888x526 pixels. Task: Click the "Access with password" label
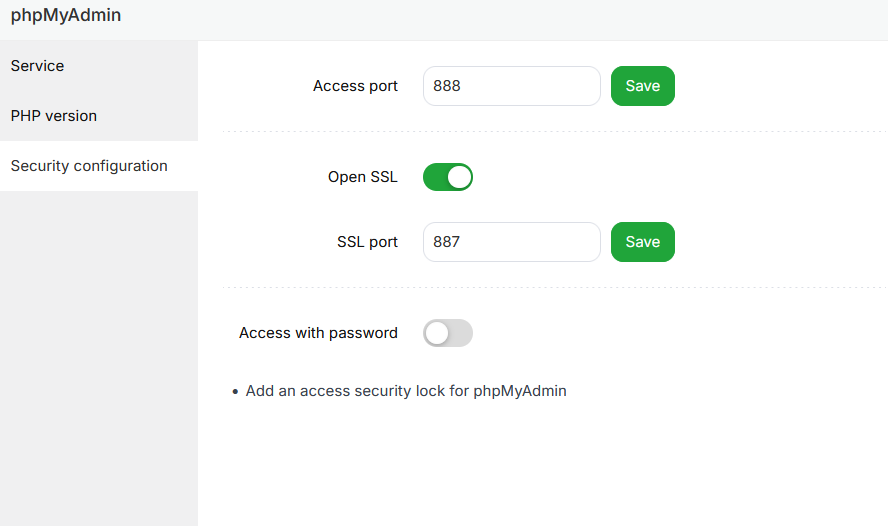tap(318, 333)
